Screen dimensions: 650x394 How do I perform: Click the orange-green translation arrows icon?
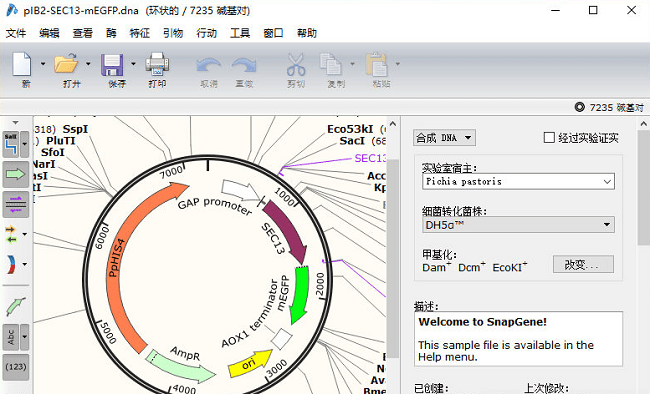(x=11, y=234)
